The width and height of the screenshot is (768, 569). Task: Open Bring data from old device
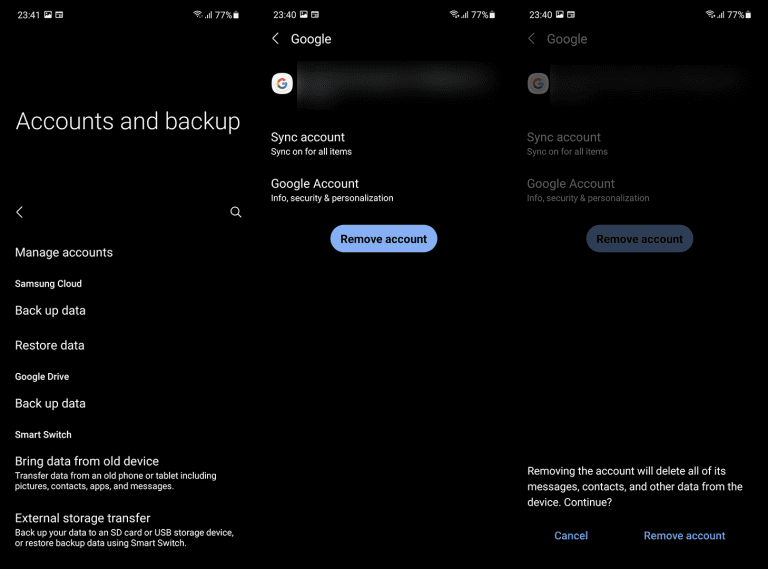tap(87, 462)
